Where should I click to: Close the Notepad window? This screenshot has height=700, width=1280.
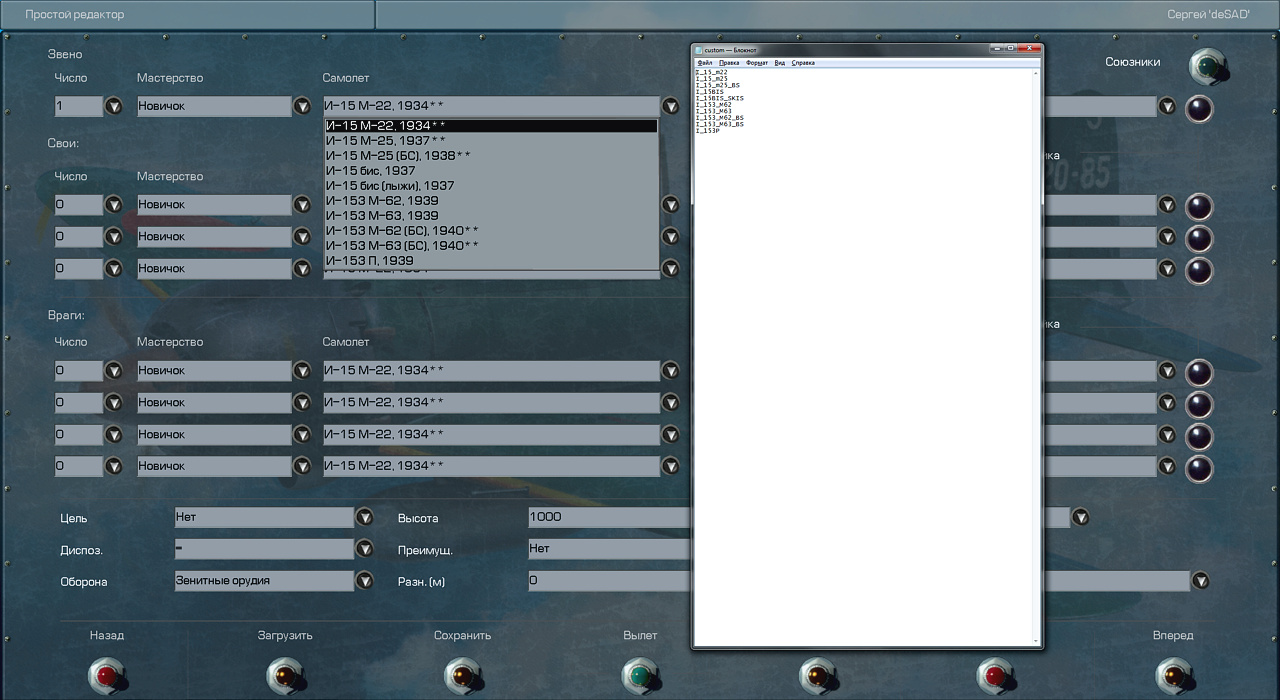[x=1029, y=48]
